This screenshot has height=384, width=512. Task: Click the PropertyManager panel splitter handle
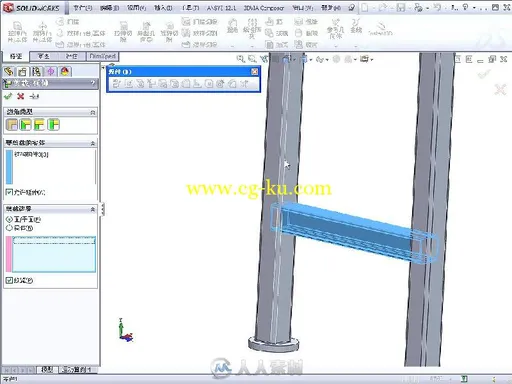click(103, 209)
